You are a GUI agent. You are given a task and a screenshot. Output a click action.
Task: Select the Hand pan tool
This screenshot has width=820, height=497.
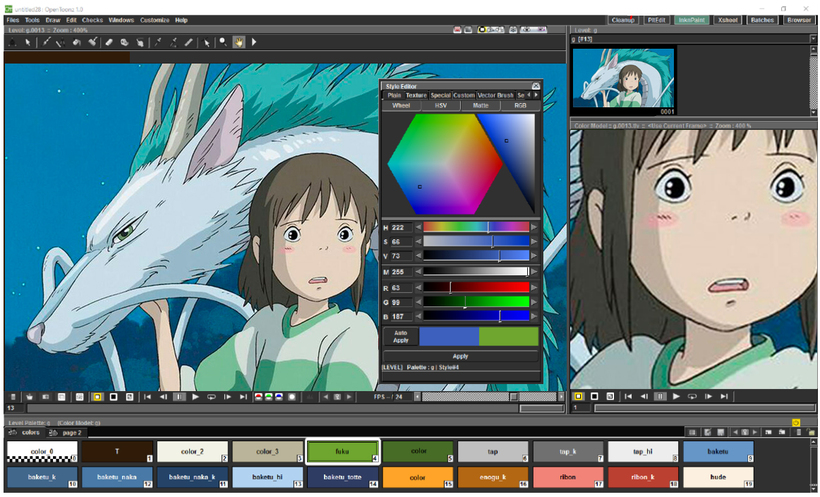point(238,42)
